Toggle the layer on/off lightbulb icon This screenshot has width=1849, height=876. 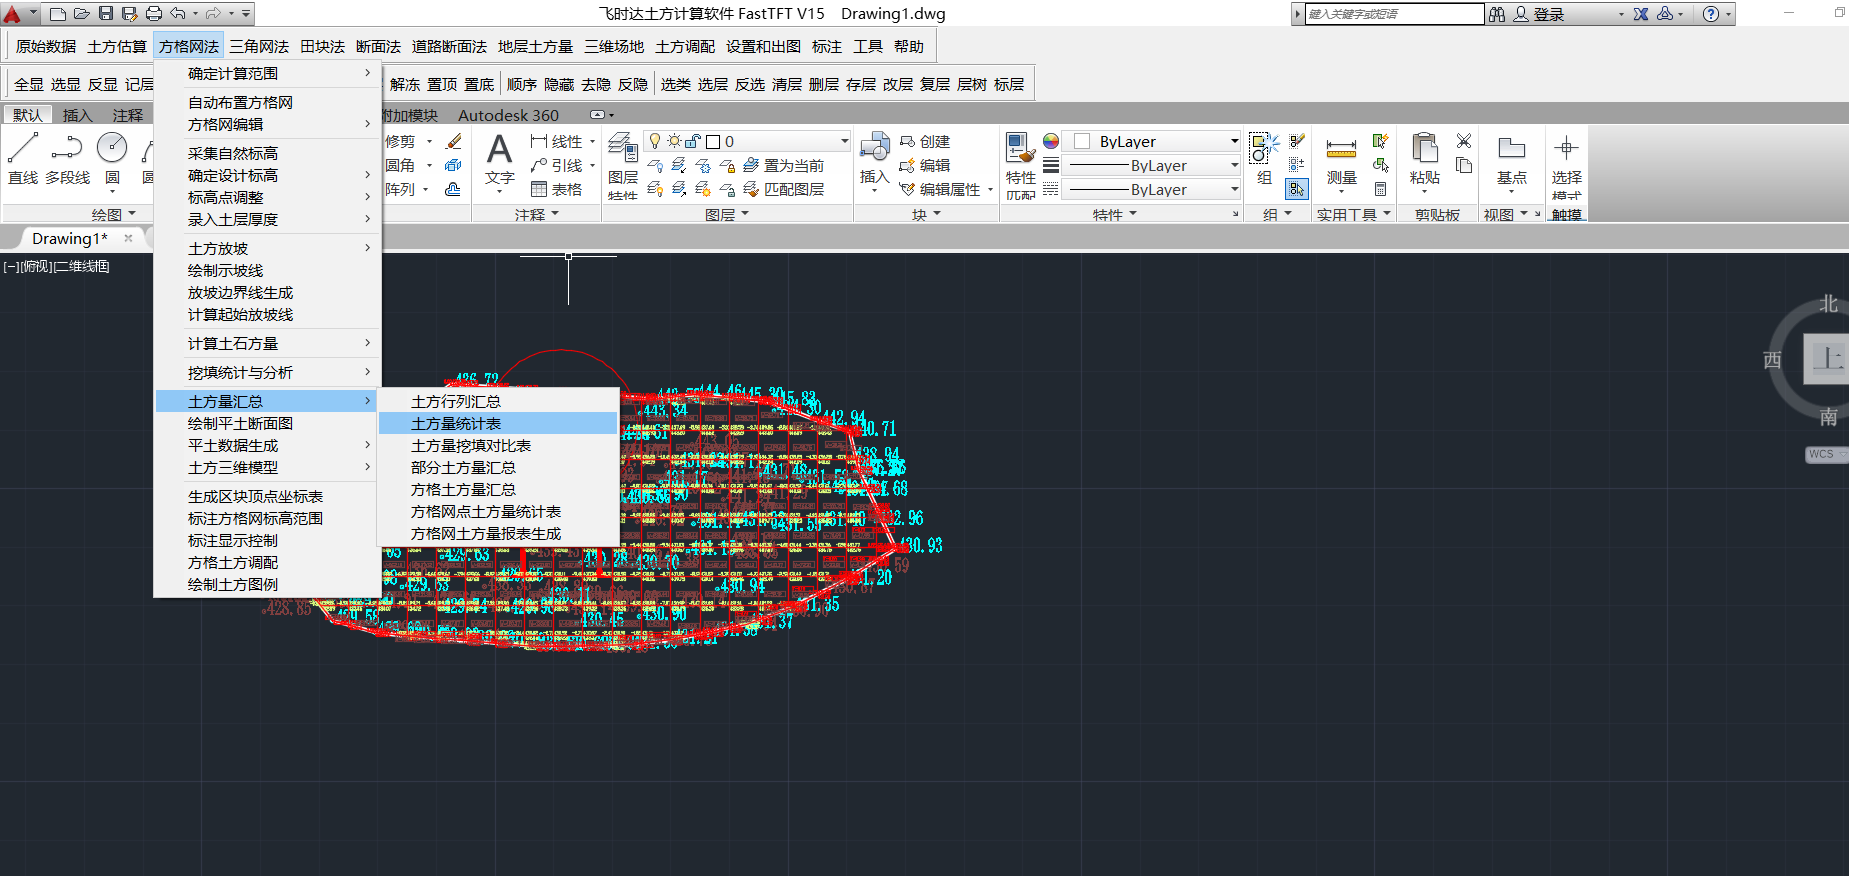(655, 141)
